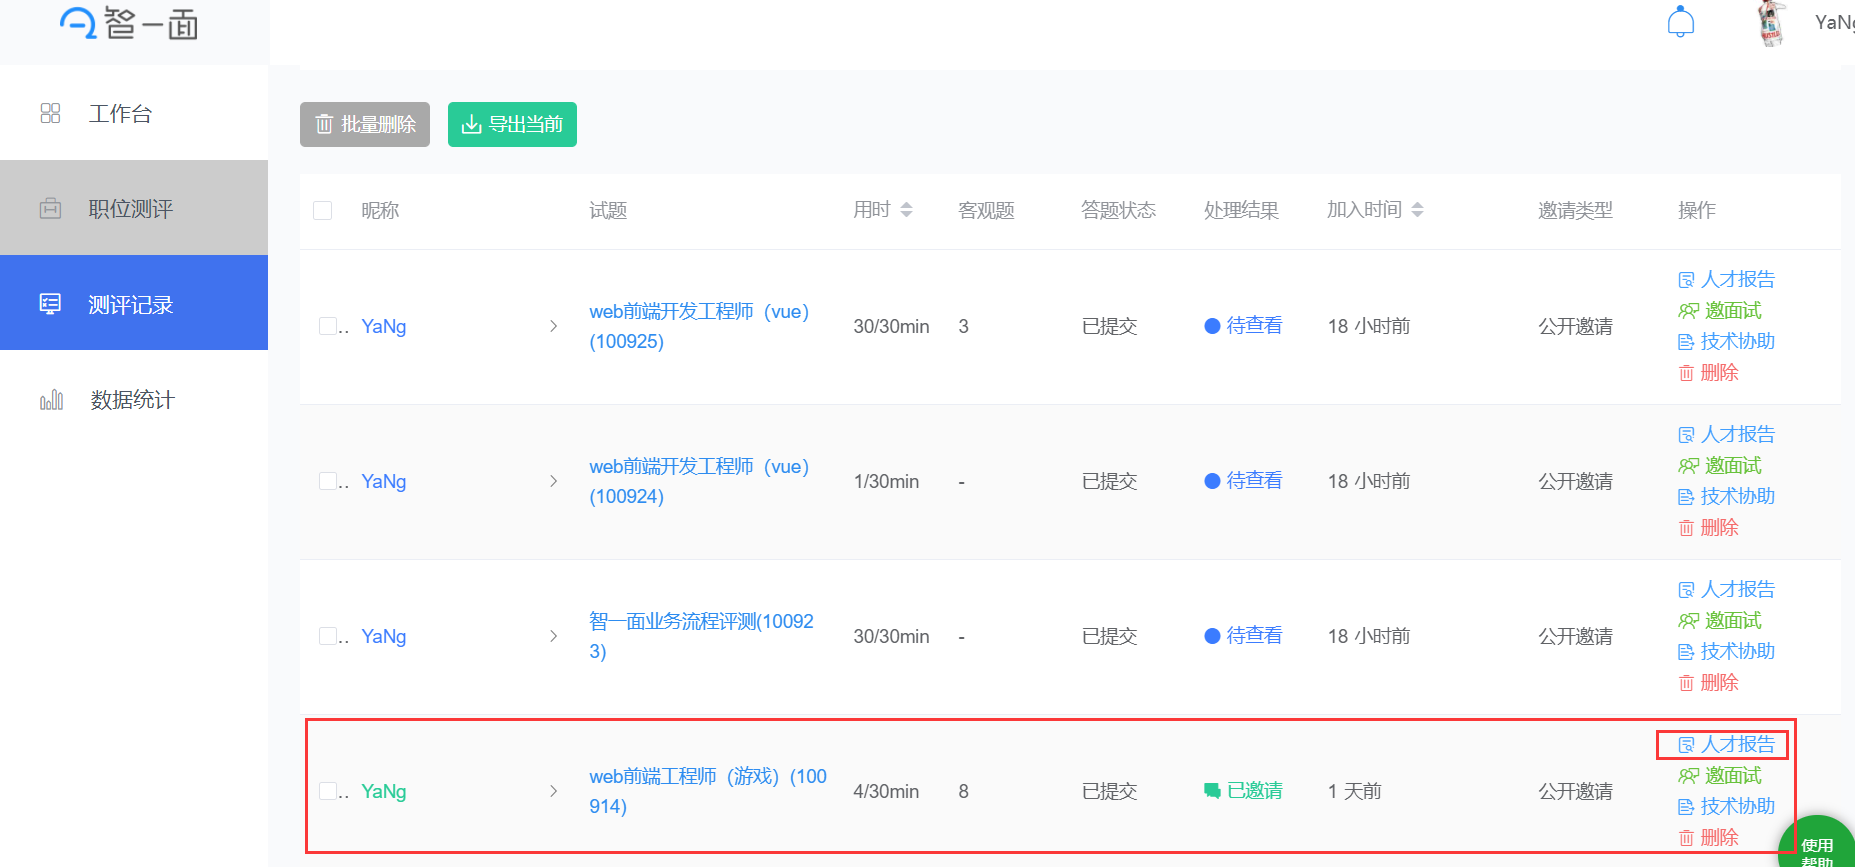Click 邀面试 for the 智一面业务流程评测 row
Viewport: 1855px width, 867px height.
point(1720,620)
